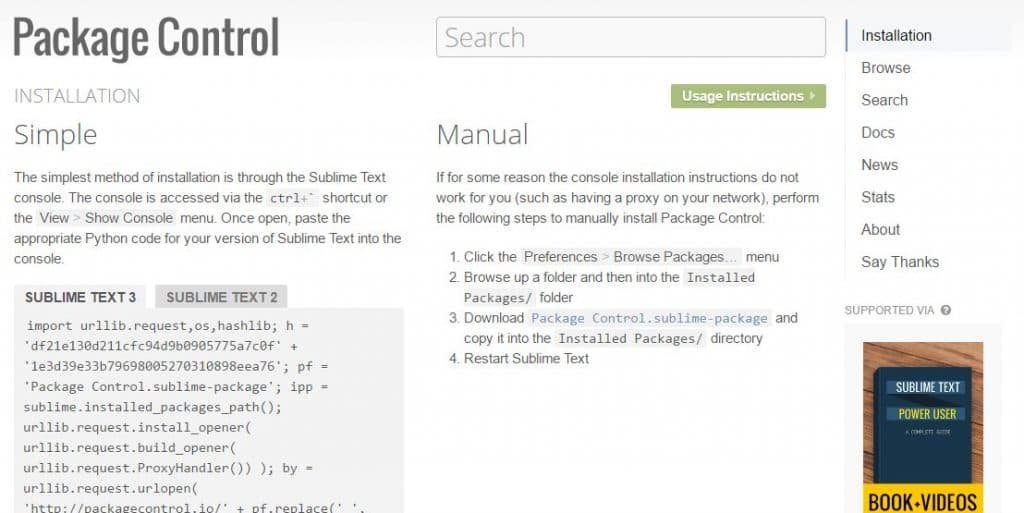Click the arrow on Usage Instructions button

[814, 96]
